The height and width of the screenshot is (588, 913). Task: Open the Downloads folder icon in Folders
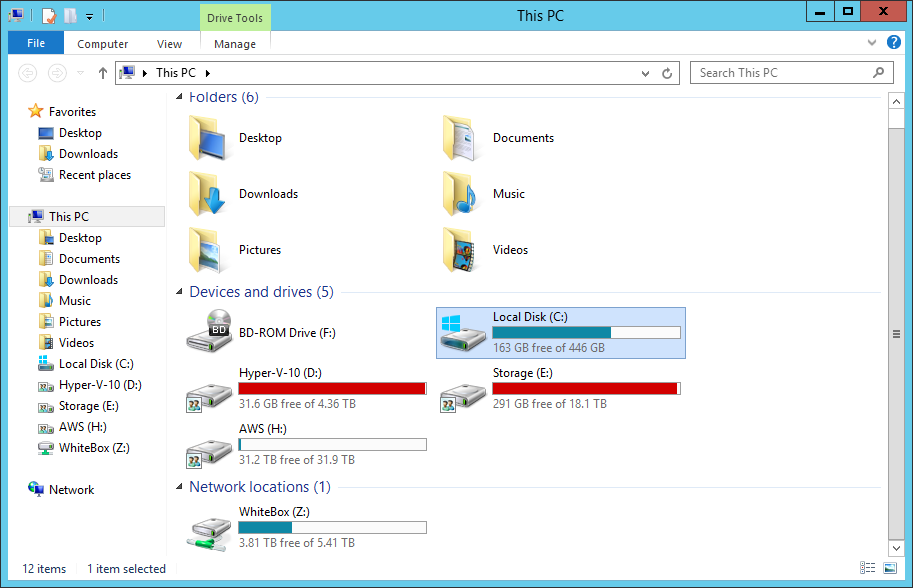[x=208, y=194]
